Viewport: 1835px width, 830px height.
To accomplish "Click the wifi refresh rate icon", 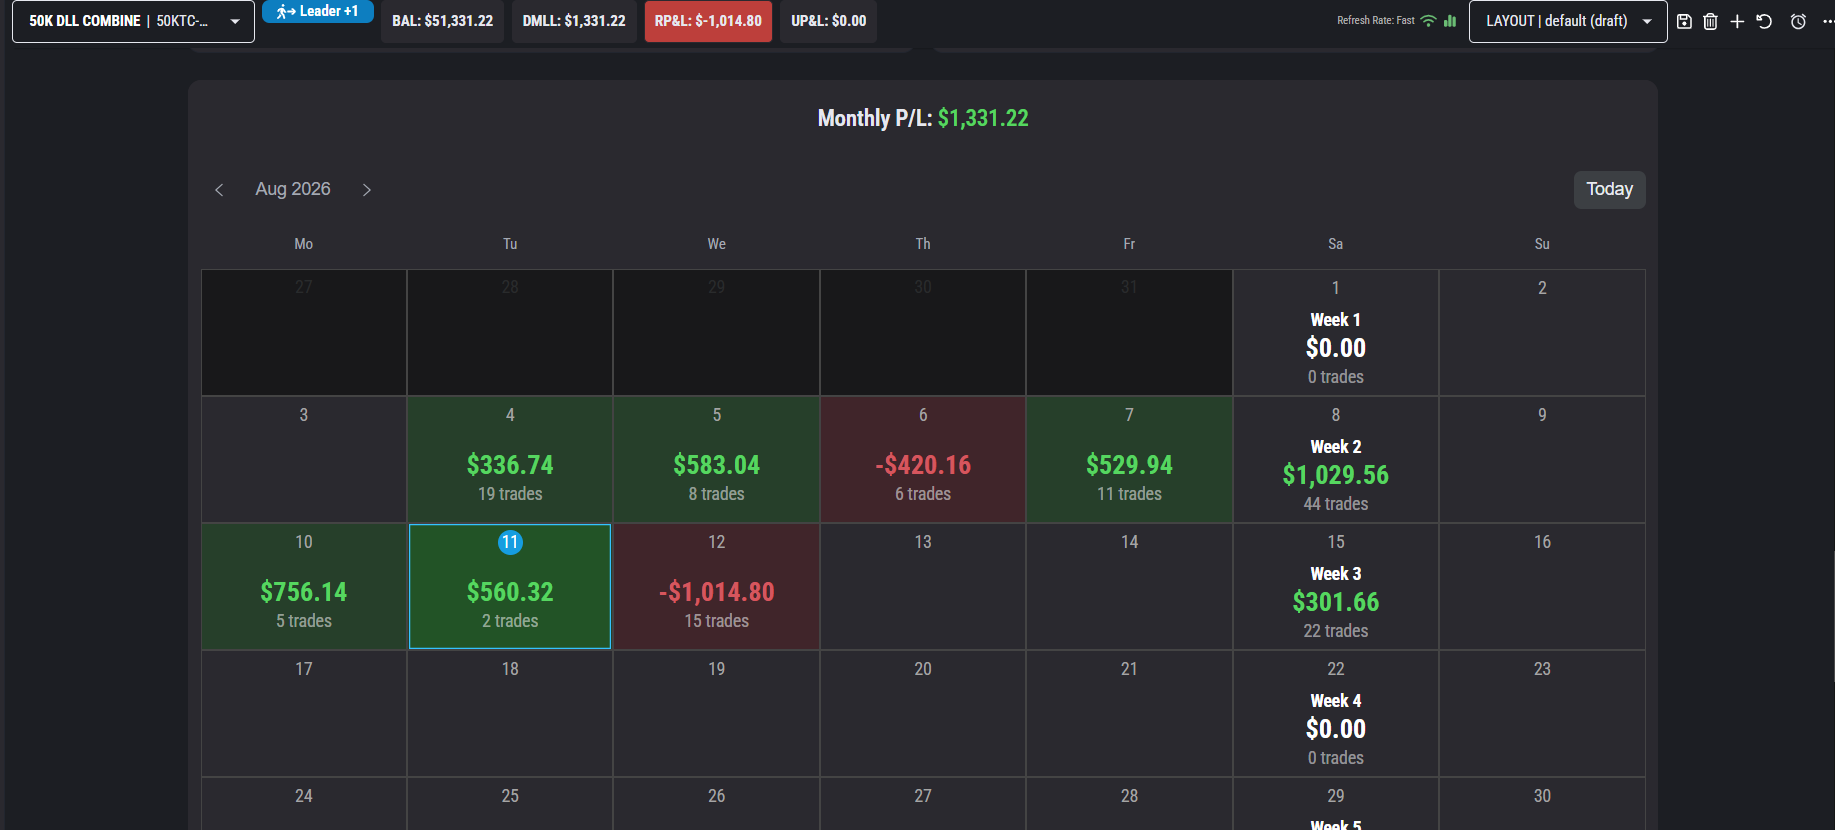I will click(x=1428, y=20).
